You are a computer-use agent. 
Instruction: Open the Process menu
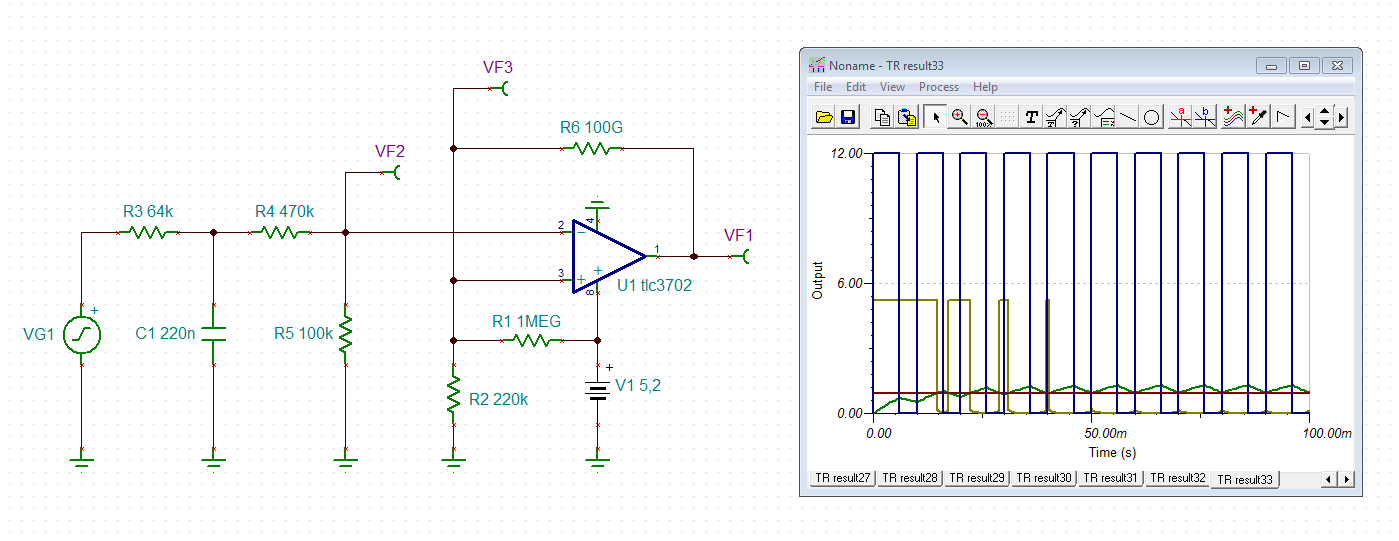click(939, 87)
